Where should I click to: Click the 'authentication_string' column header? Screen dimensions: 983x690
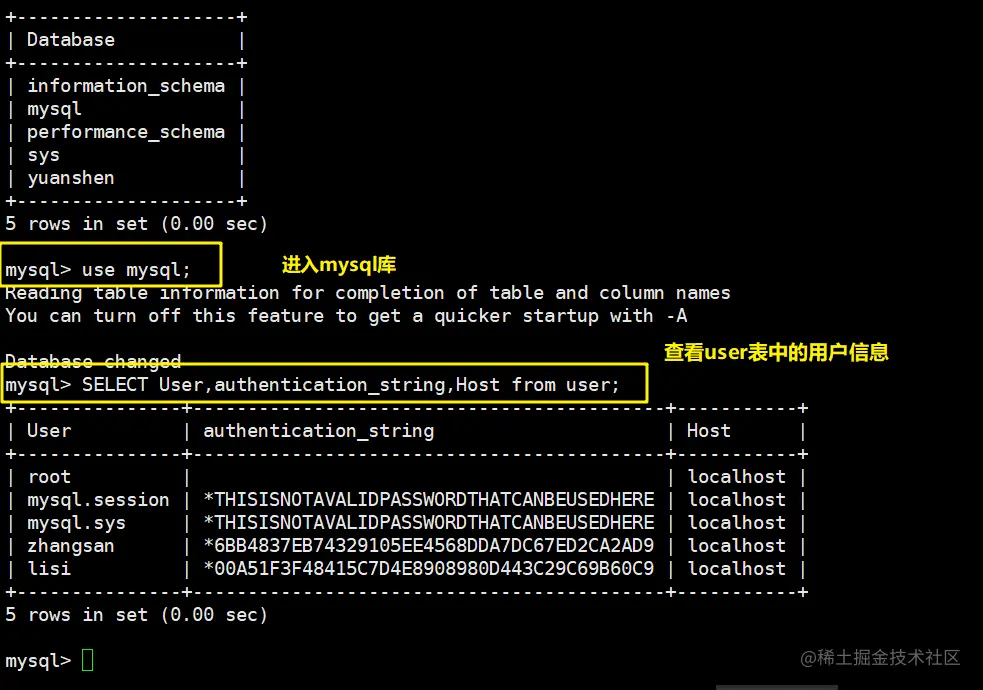point(318,431)
